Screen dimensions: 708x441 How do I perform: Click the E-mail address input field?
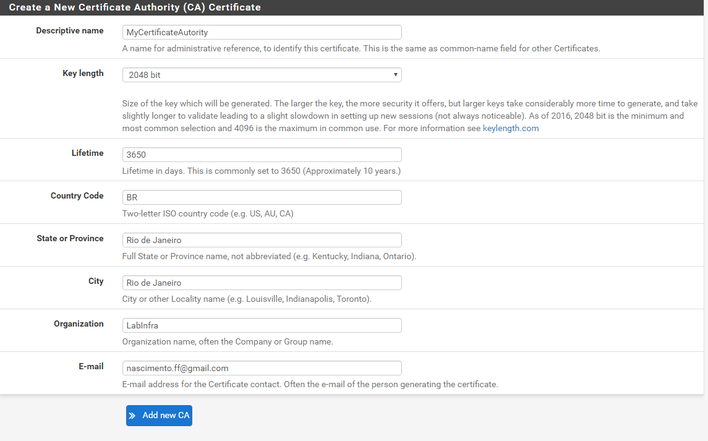(x=262, y=368)
